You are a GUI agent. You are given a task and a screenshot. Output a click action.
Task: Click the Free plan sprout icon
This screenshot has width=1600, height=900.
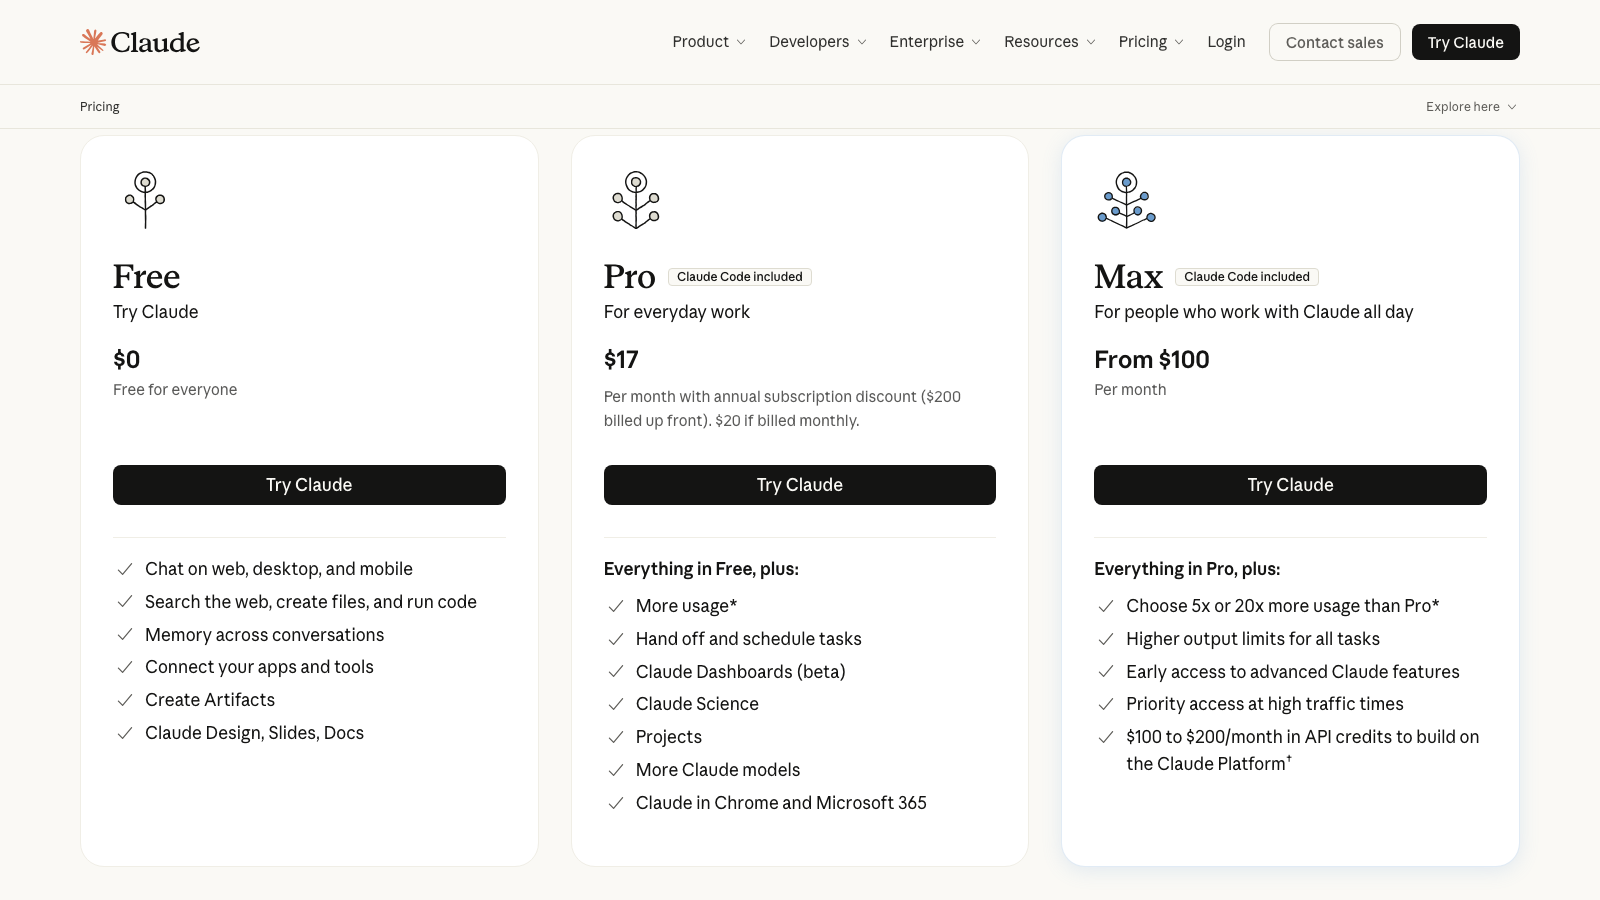[145, 200]
